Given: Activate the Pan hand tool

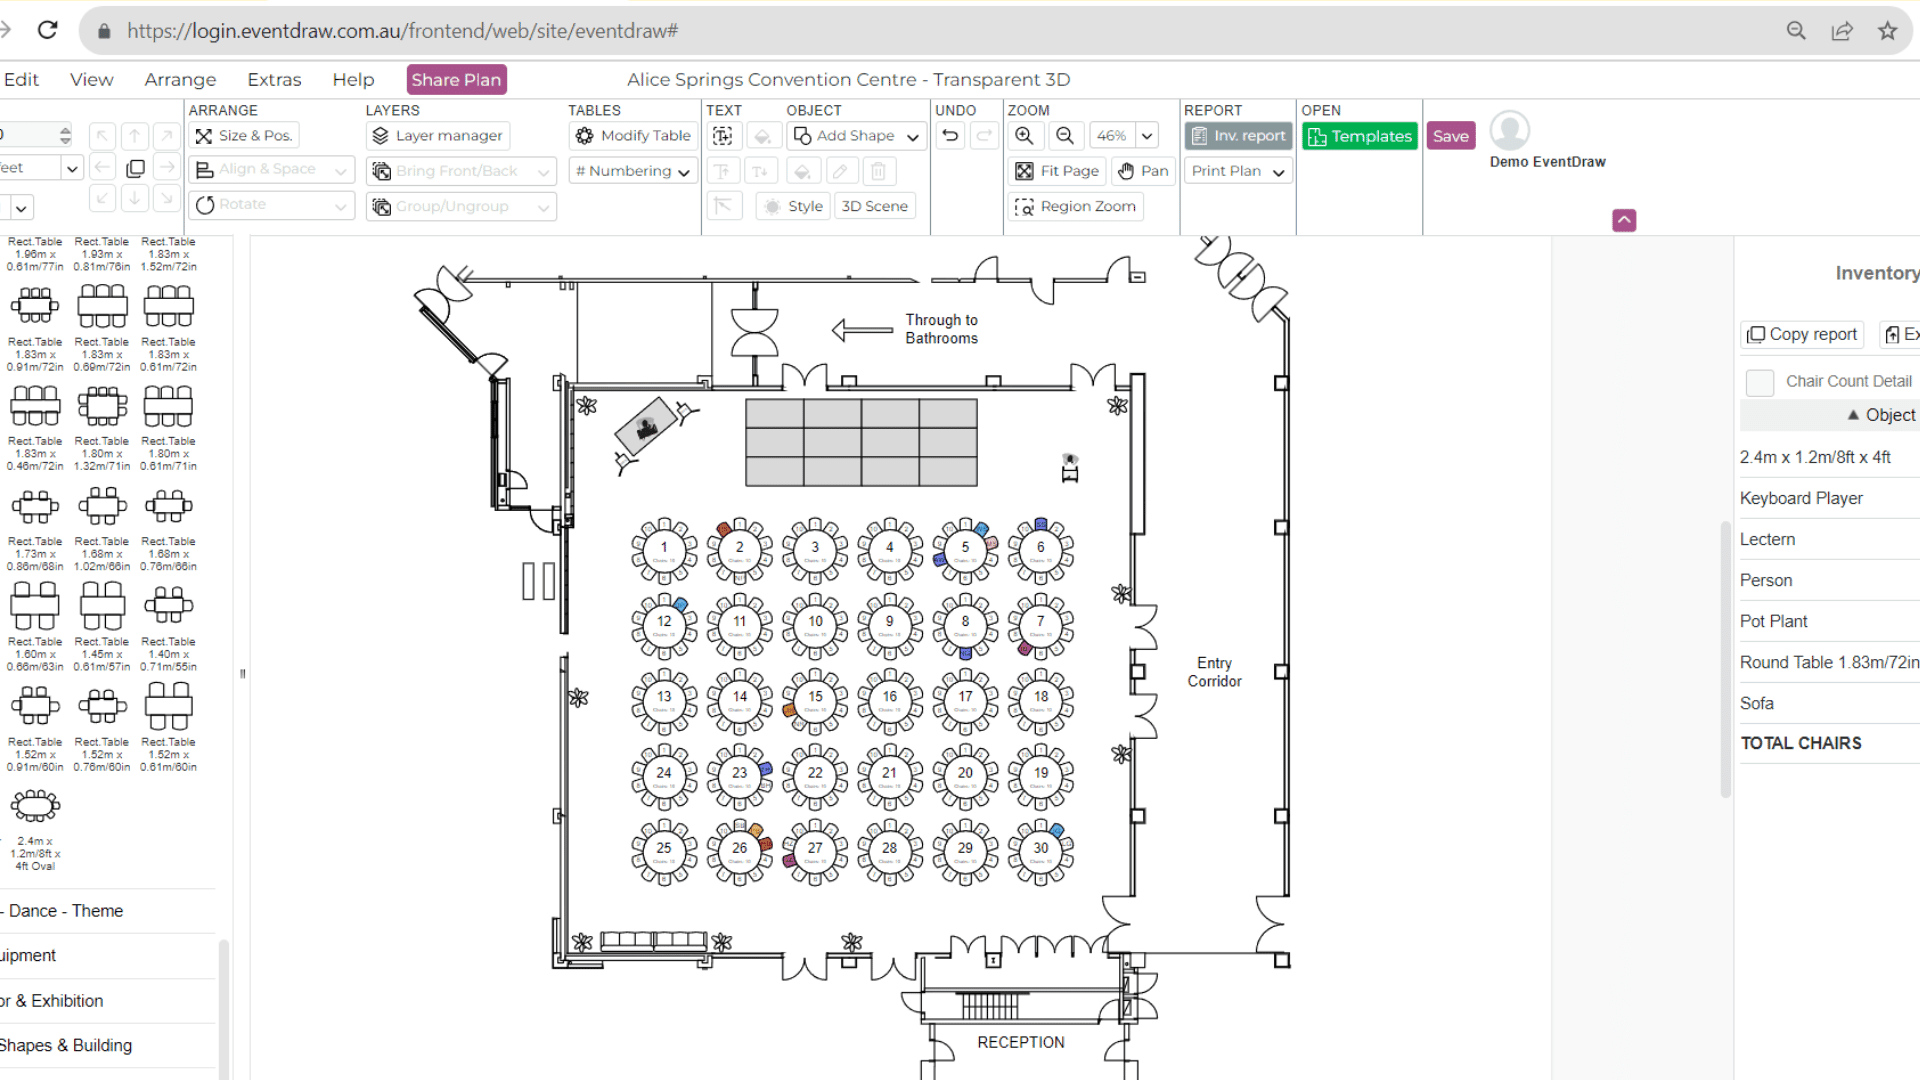Looking at the screenshot, I should click(1142, 171).
